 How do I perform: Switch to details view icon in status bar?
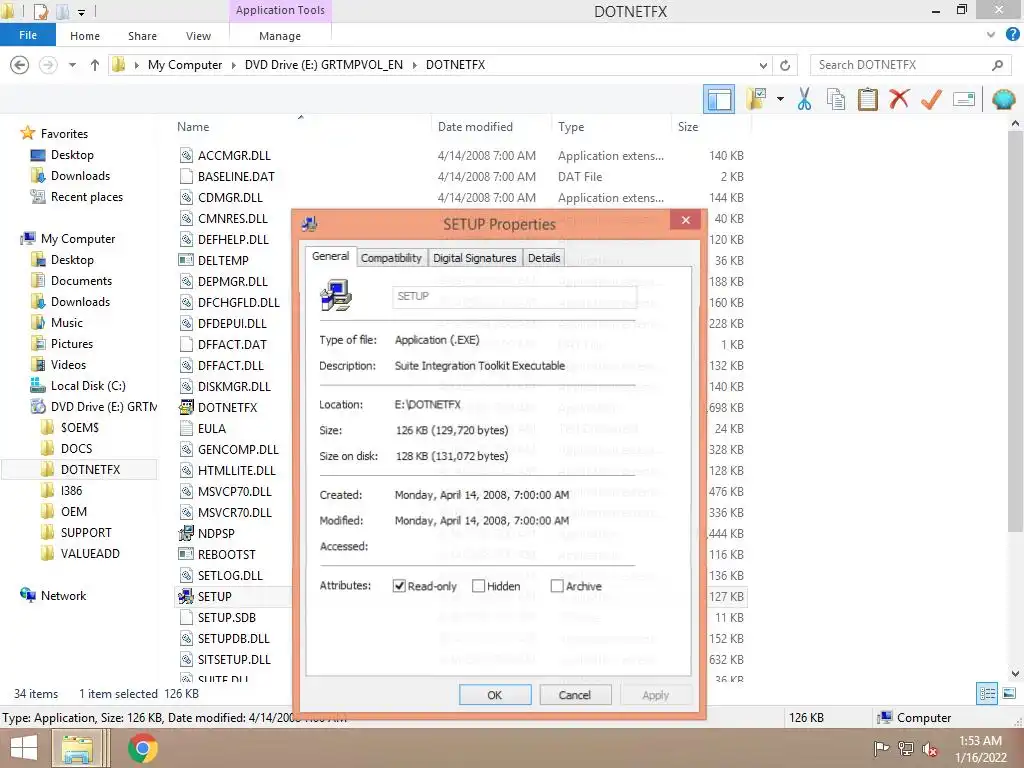pyautogui.click(x=987, y=694)
